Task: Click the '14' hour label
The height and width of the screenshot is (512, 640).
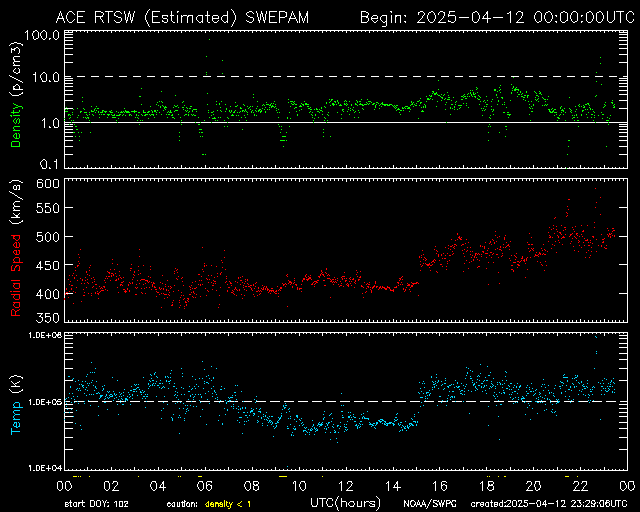Action: [393, 486]
